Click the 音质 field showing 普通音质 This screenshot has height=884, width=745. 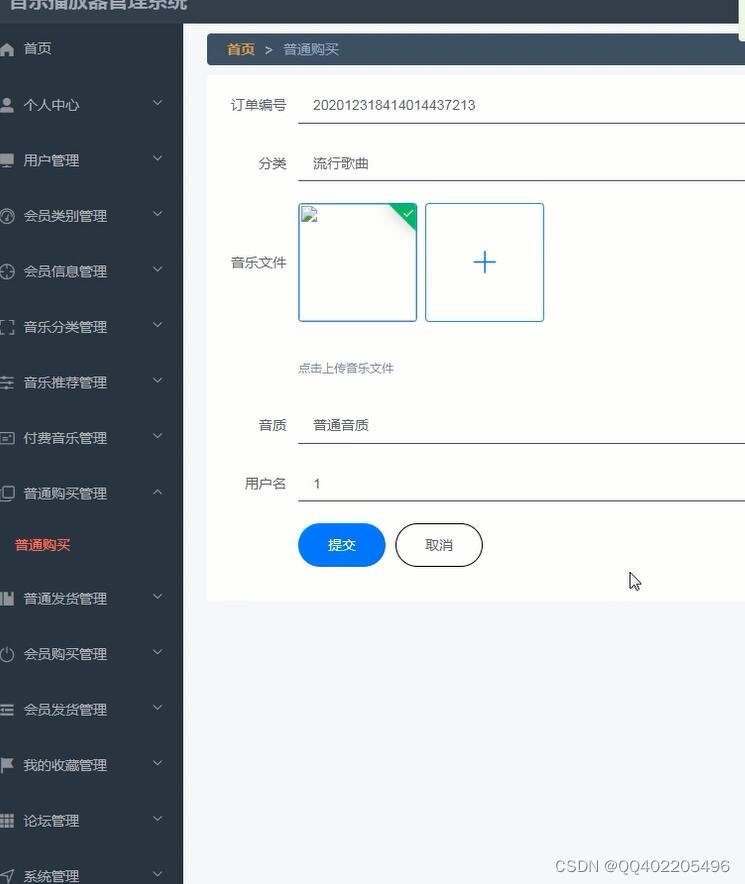point(522,426)
